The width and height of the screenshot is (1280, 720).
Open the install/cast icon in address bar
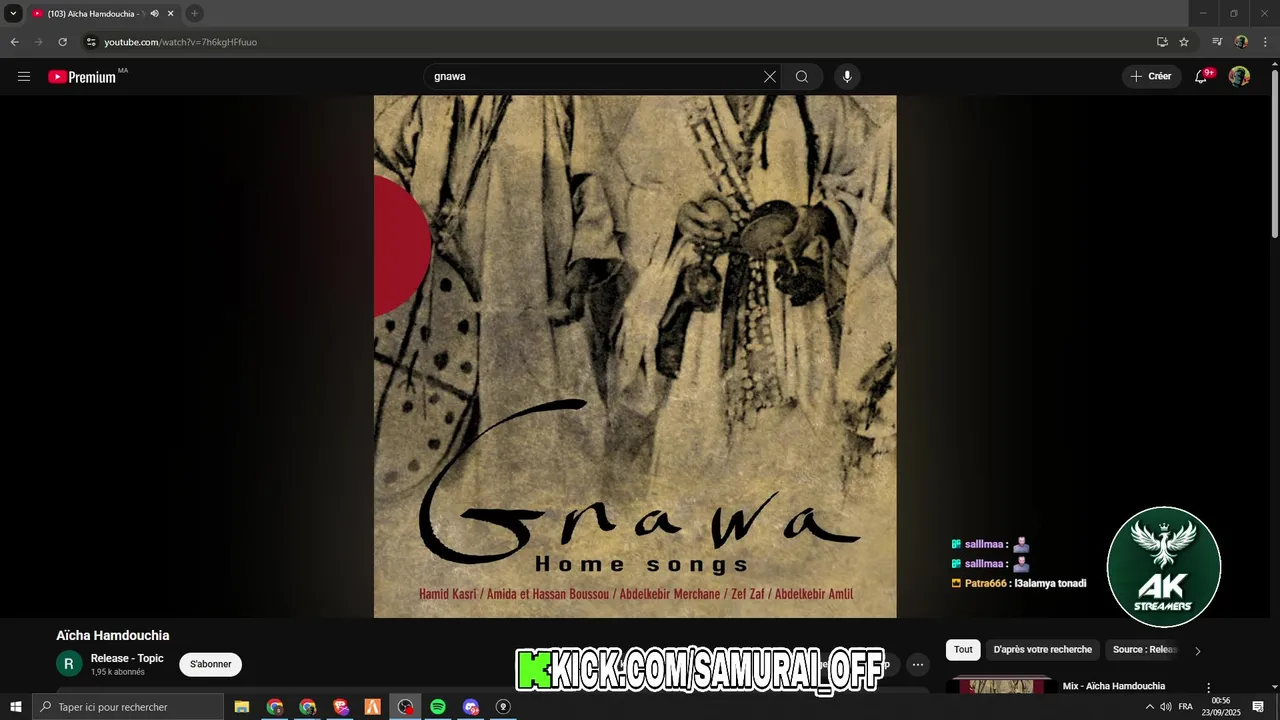tap(1162, 42)
